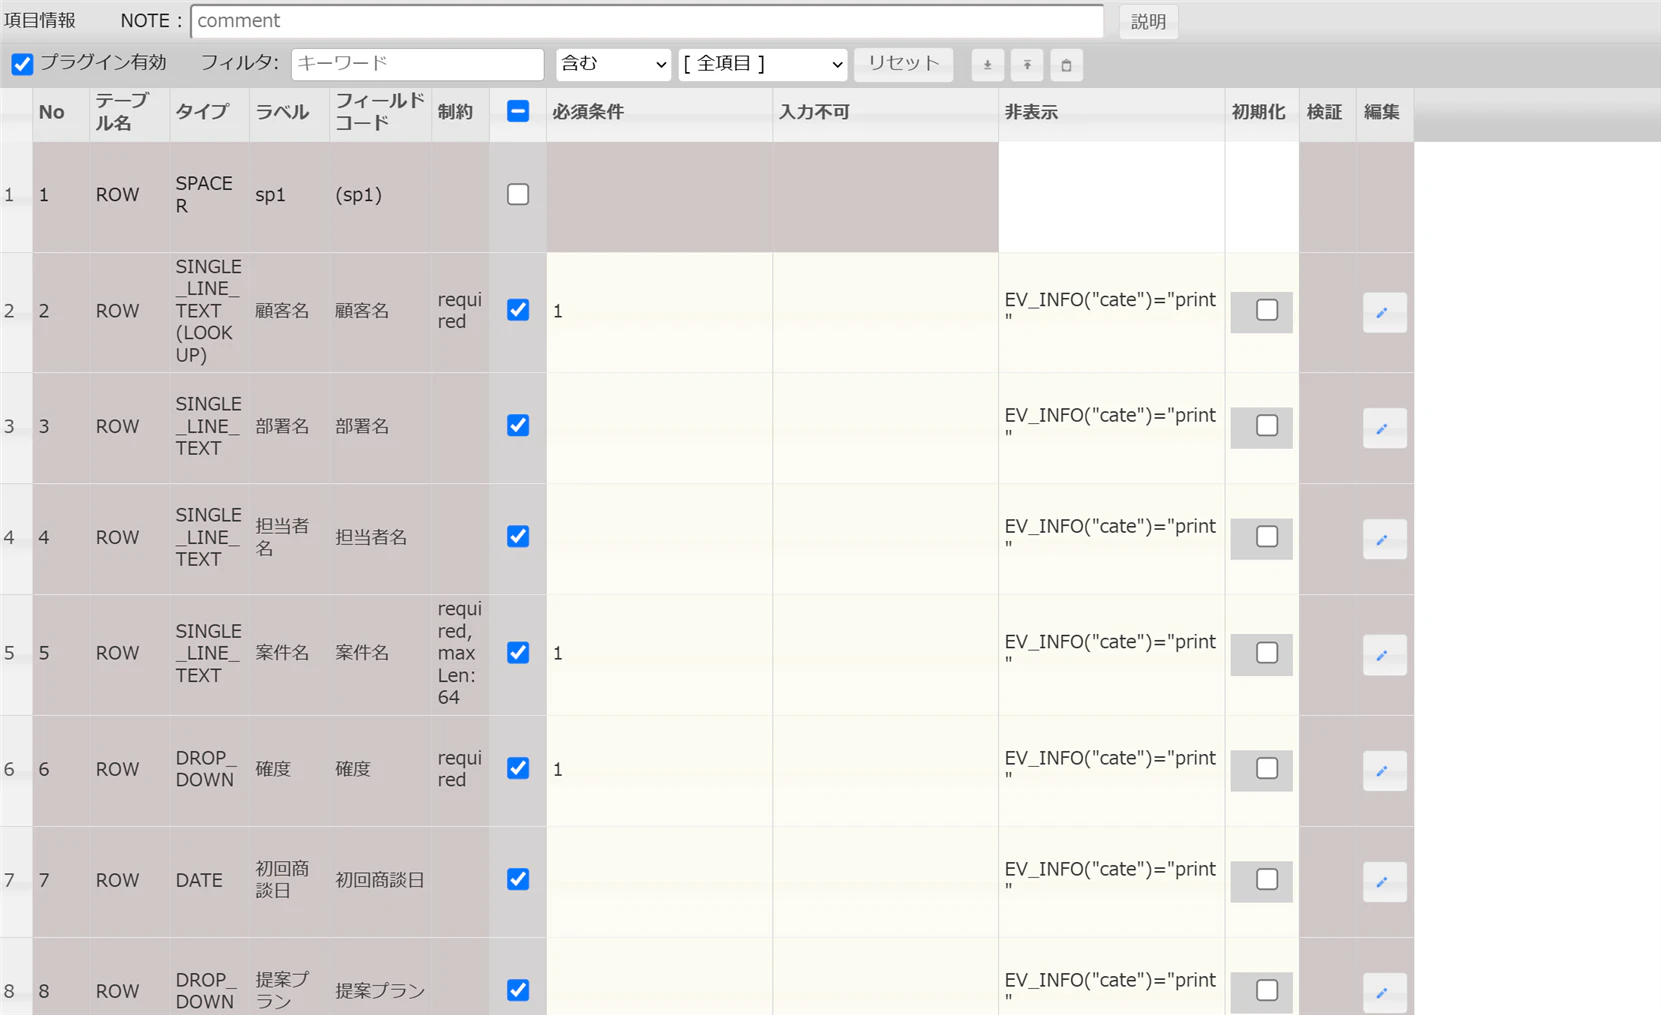
Task: Click the edit pencil for the 担当者名 row
Action: pyautogui.click(x=1384, y=539)
